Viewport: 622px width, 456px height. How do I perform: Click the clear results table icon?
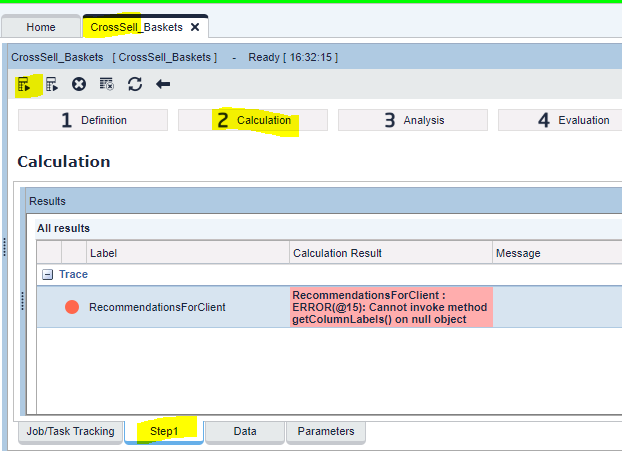click(107, 85)
